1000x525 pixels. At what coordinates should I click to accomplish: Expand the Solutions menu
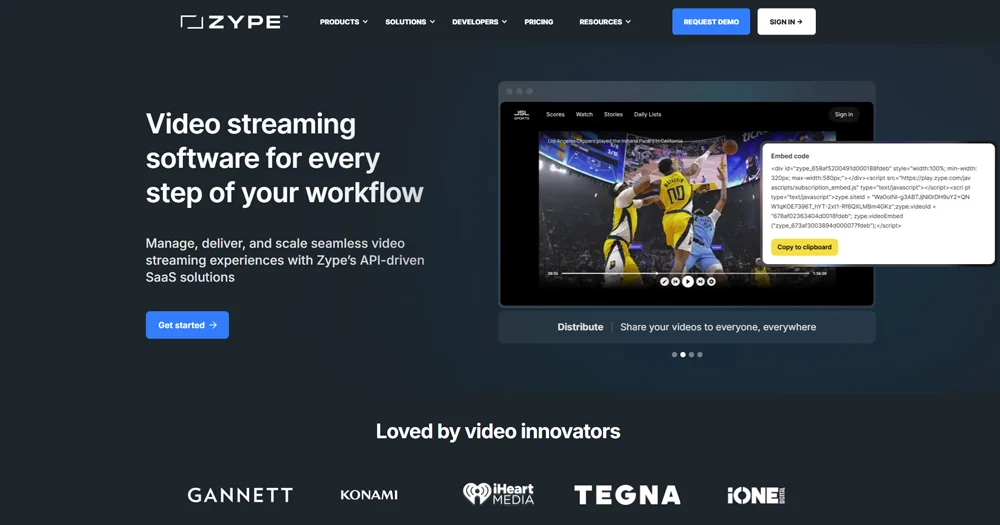409,22
